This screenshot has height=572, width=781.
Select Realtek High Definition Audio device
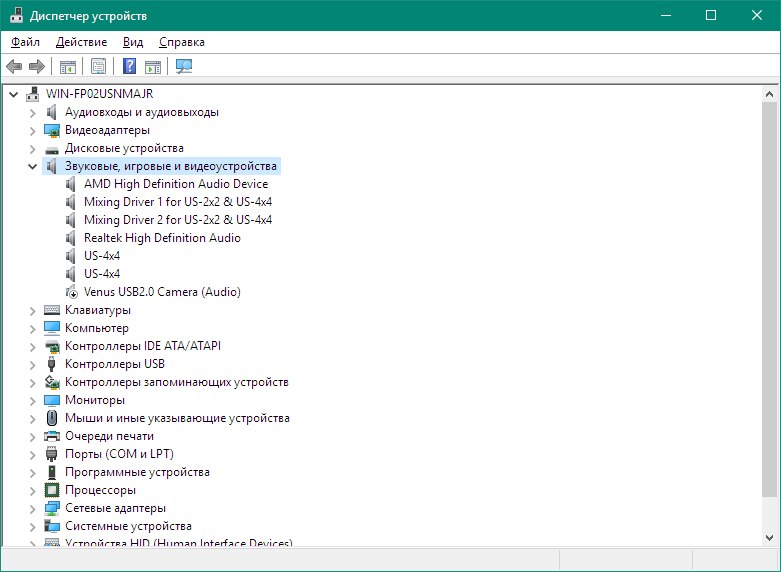pos(162,238)
